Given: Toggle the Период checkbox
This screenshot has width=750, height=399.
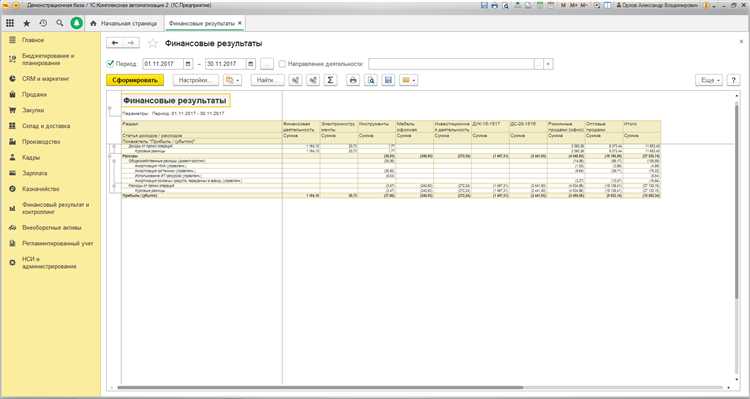Looking at the screenshot, I should pos(110,63).
